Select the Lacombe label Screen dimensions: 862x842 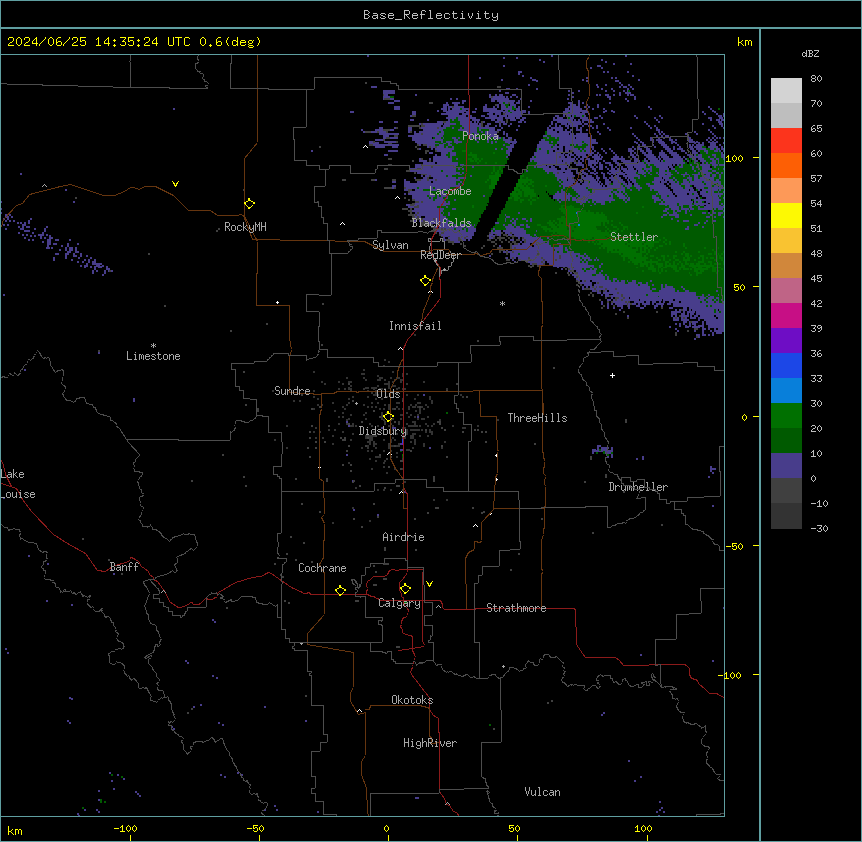click(450, 191)
